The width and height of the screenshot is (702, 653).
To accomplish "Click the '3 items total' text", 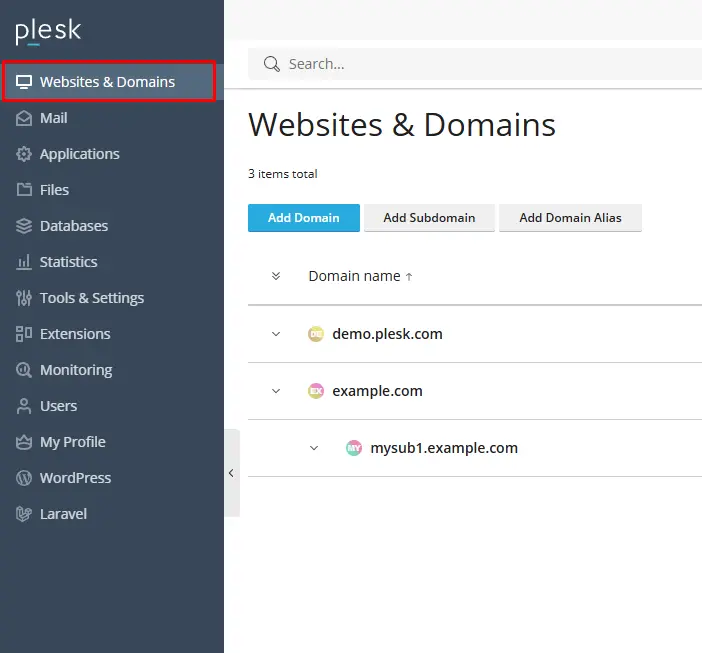I will (283, 174).
